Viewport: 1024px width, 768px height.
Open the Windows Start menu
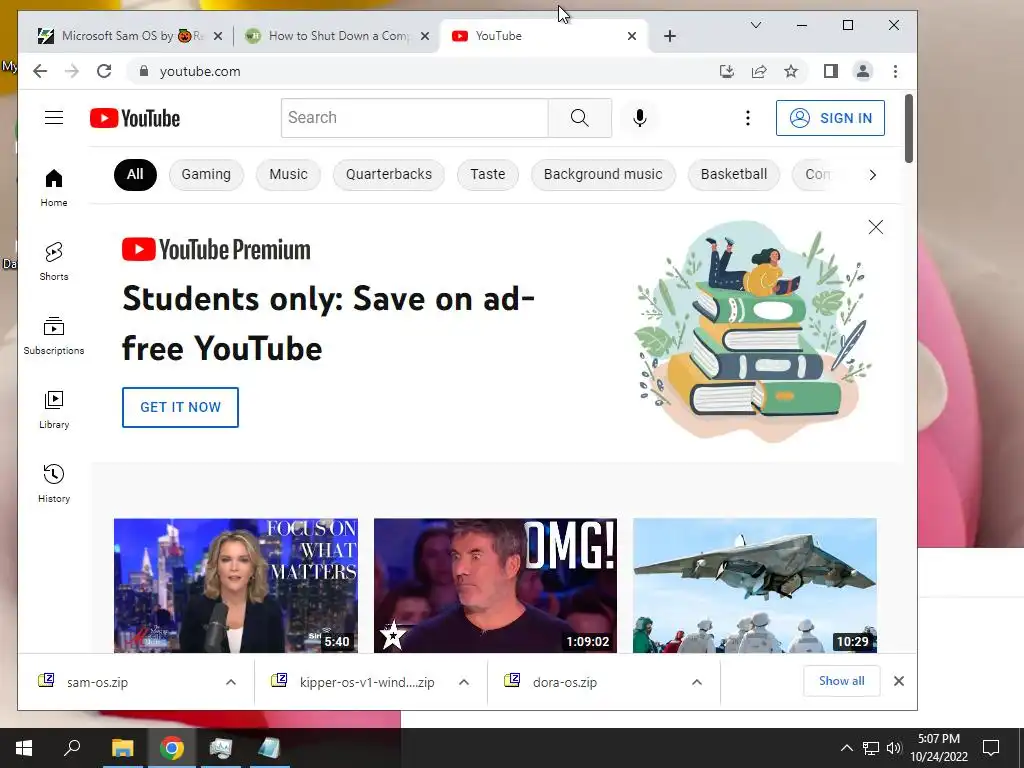[24, 748]
